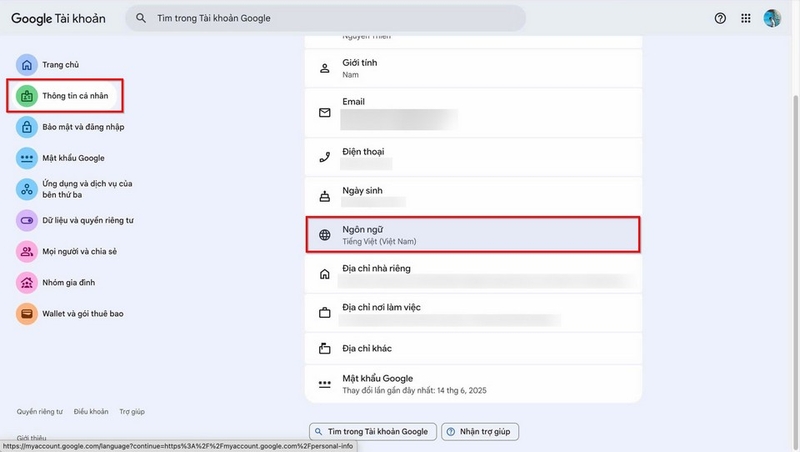The image size is (800, 452).
Task: Open the Quyền riêng tư footer link
Action: coord(39,412)
